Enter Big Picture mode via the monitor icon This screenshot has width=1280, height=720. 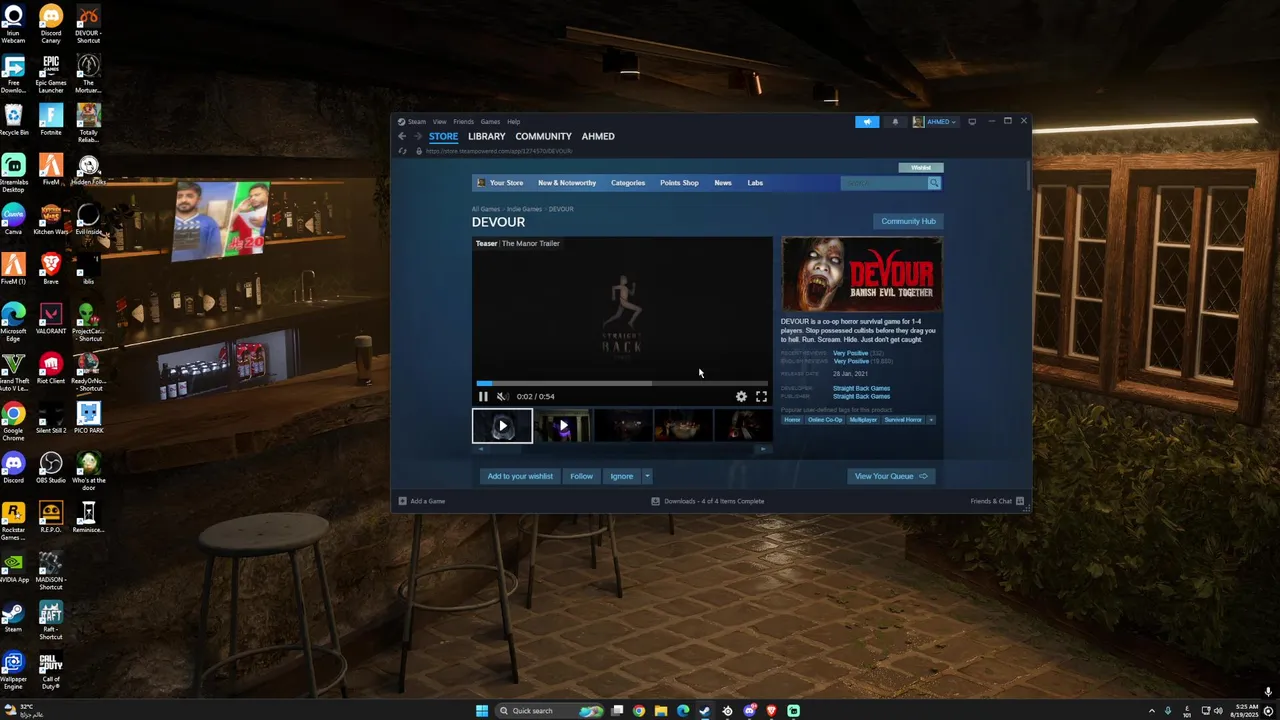coord(972,122)
